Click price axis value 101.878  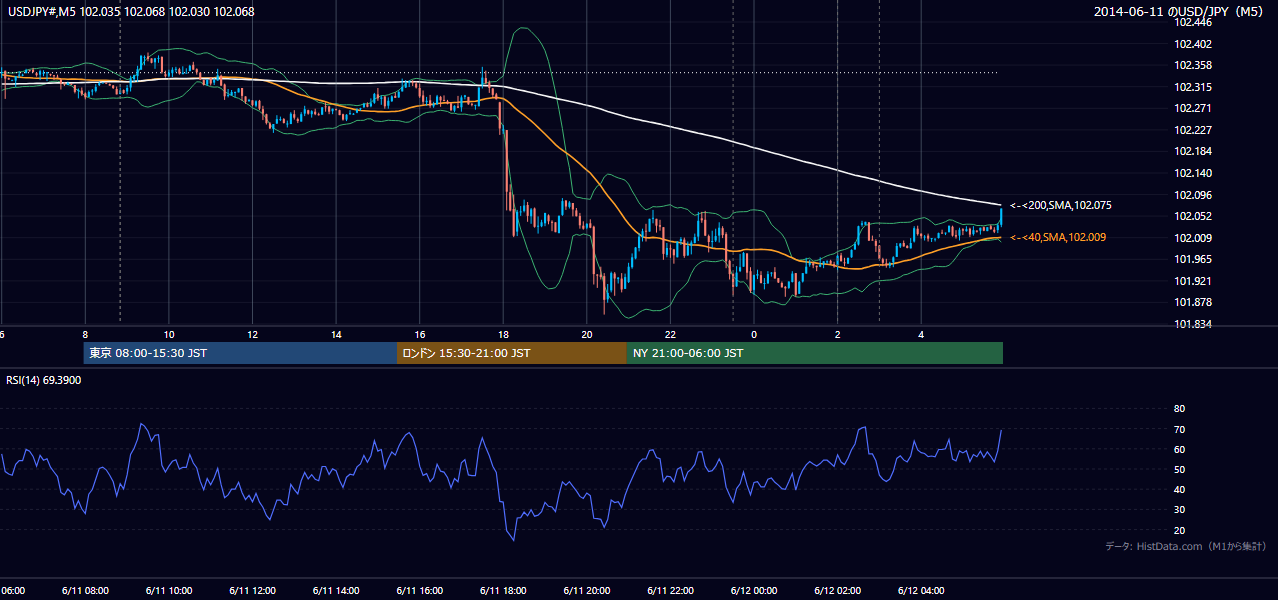coord(1193,302)
